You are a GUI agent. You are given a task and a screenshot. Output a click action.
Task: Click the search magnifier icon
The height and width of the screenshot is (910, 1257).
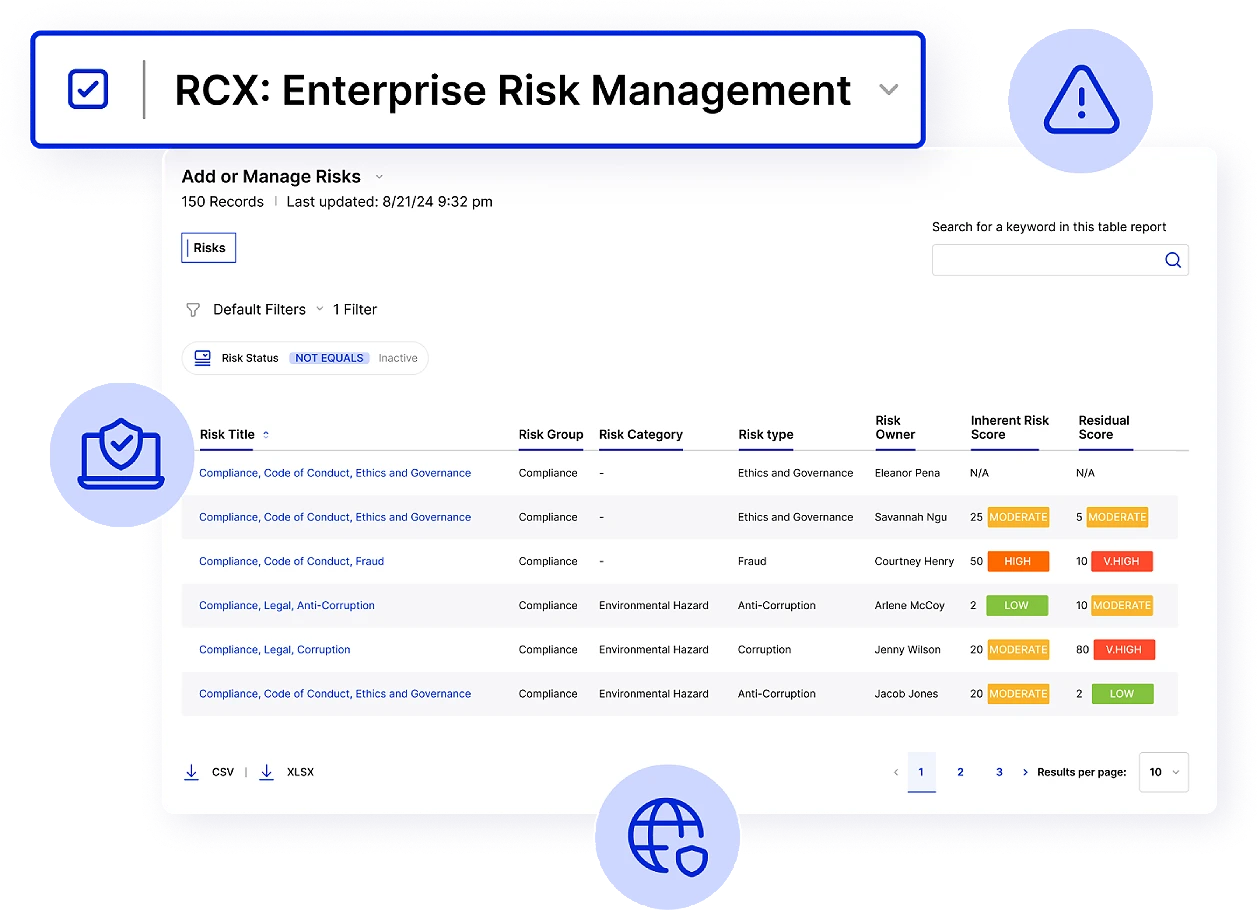(x=1173, y=260)
